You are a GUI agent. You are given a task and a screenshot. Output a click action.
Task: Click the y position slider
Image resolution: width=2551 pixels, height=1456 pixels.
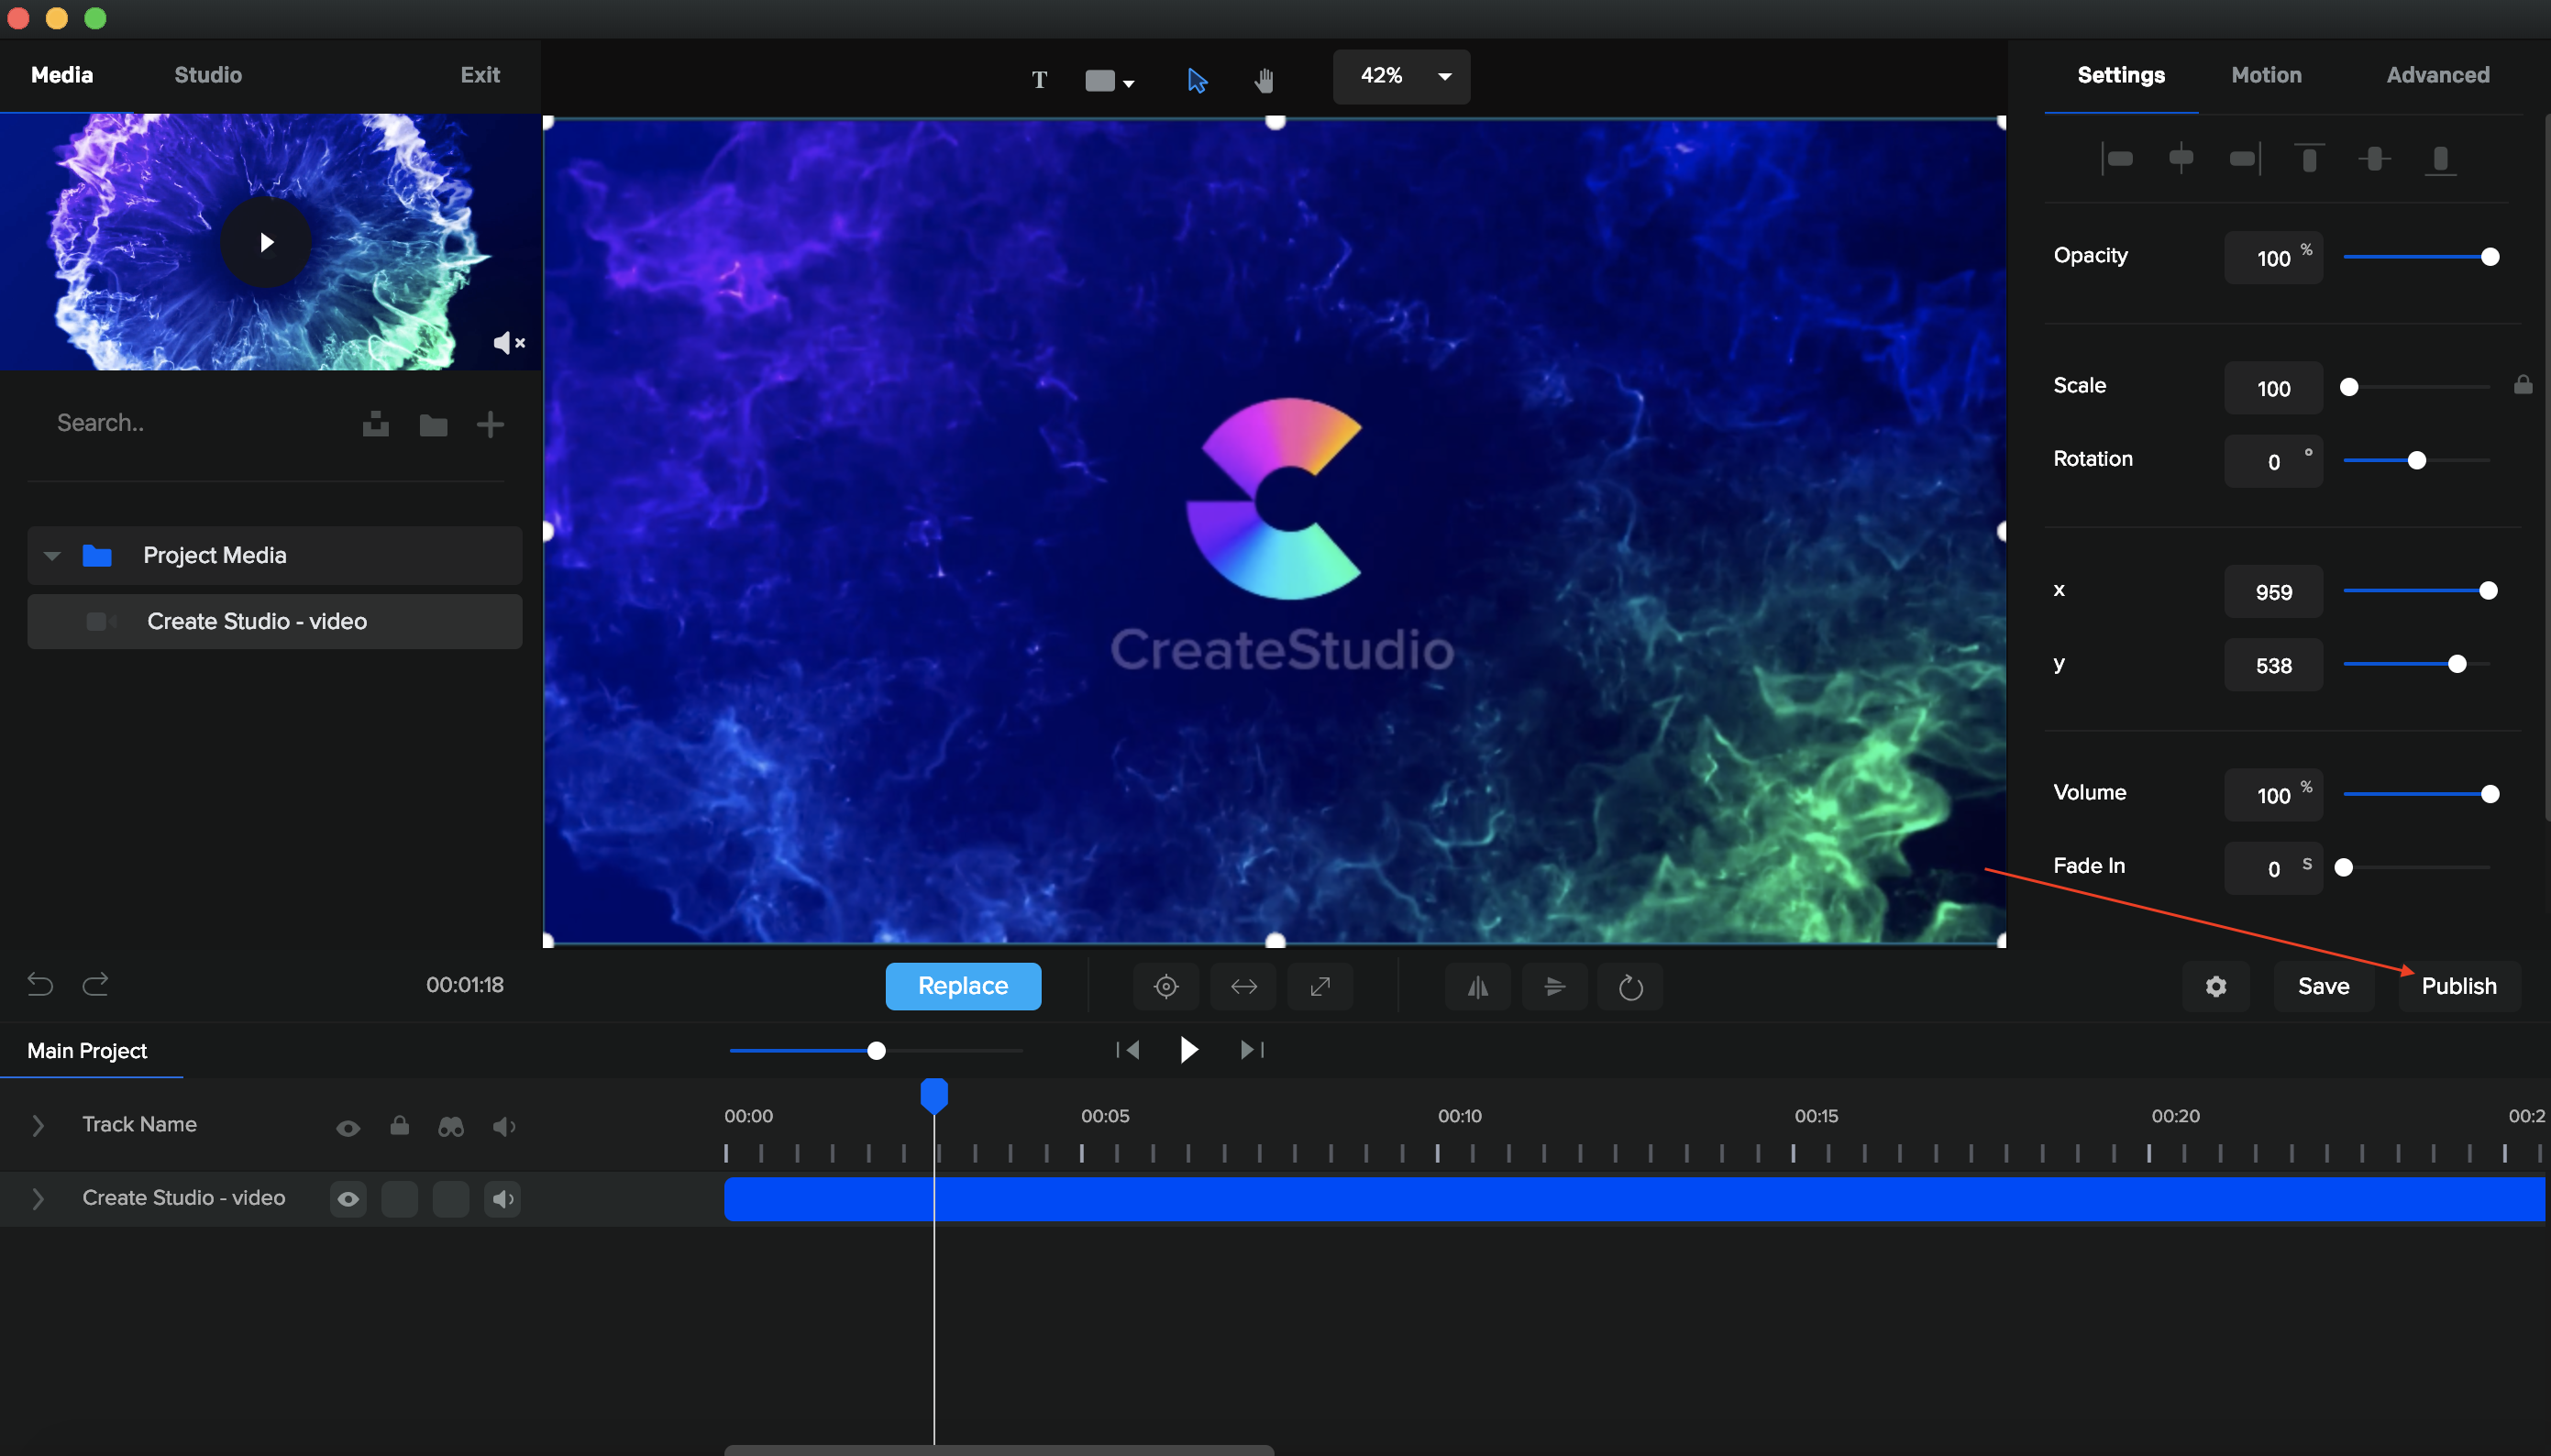2416,664
